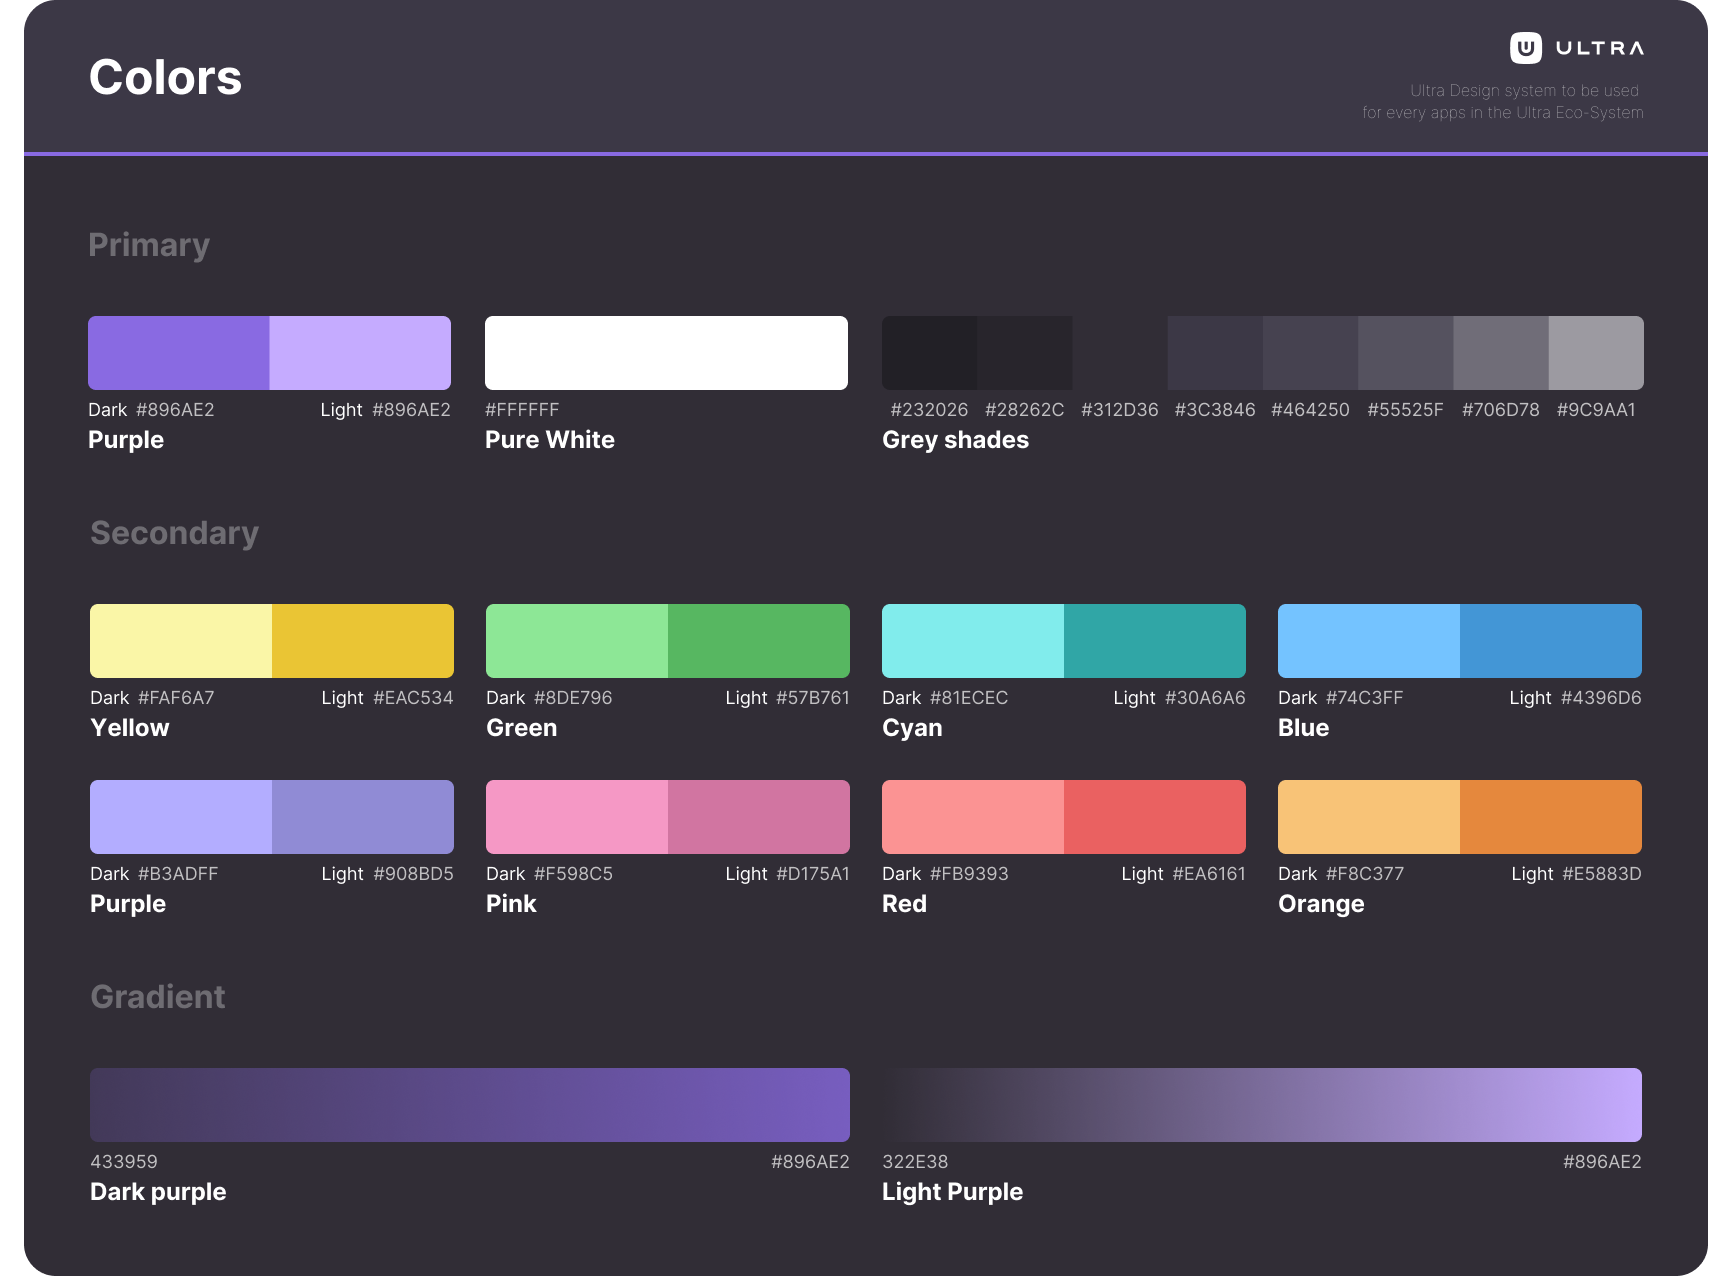The height and width of the screenshot is (1276, 1730).
Task: Choose the Pink #D175A1 swatch
Action: tap(759, 817)
